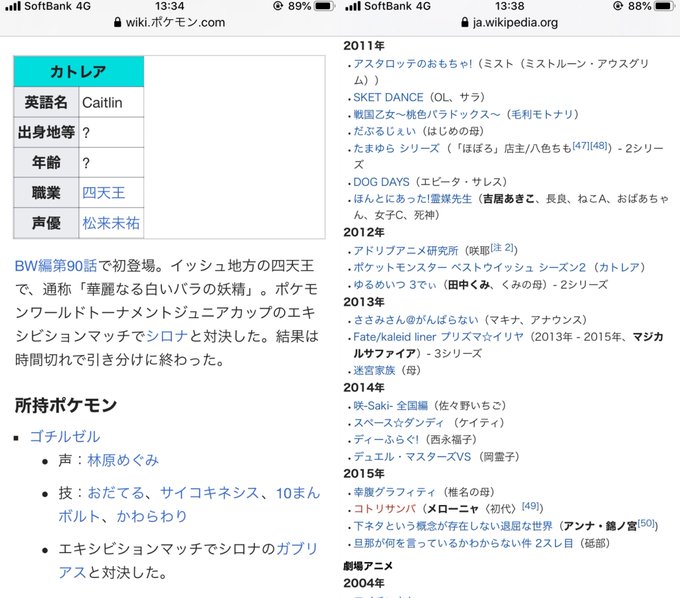This screenshot has height=598, width=680.
Task: Open the voice actor 松来未祐 link
Action: [111, 223]
